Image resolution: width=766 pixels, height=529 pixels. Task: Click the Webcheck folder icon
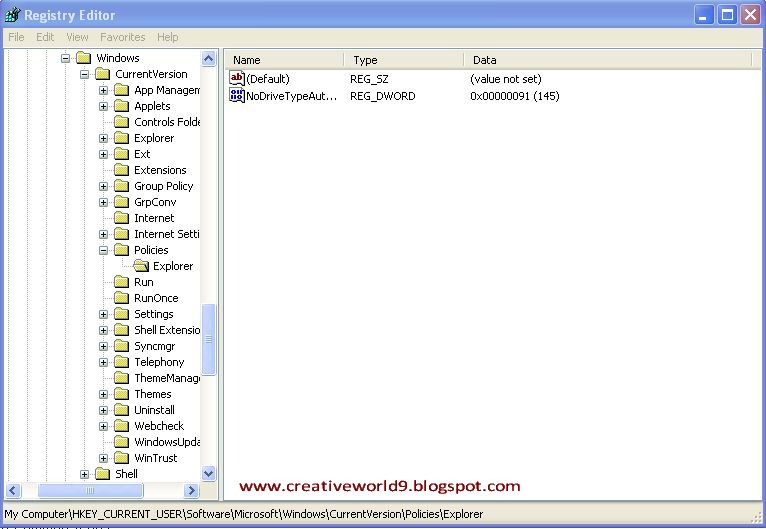tap(122, 426)
